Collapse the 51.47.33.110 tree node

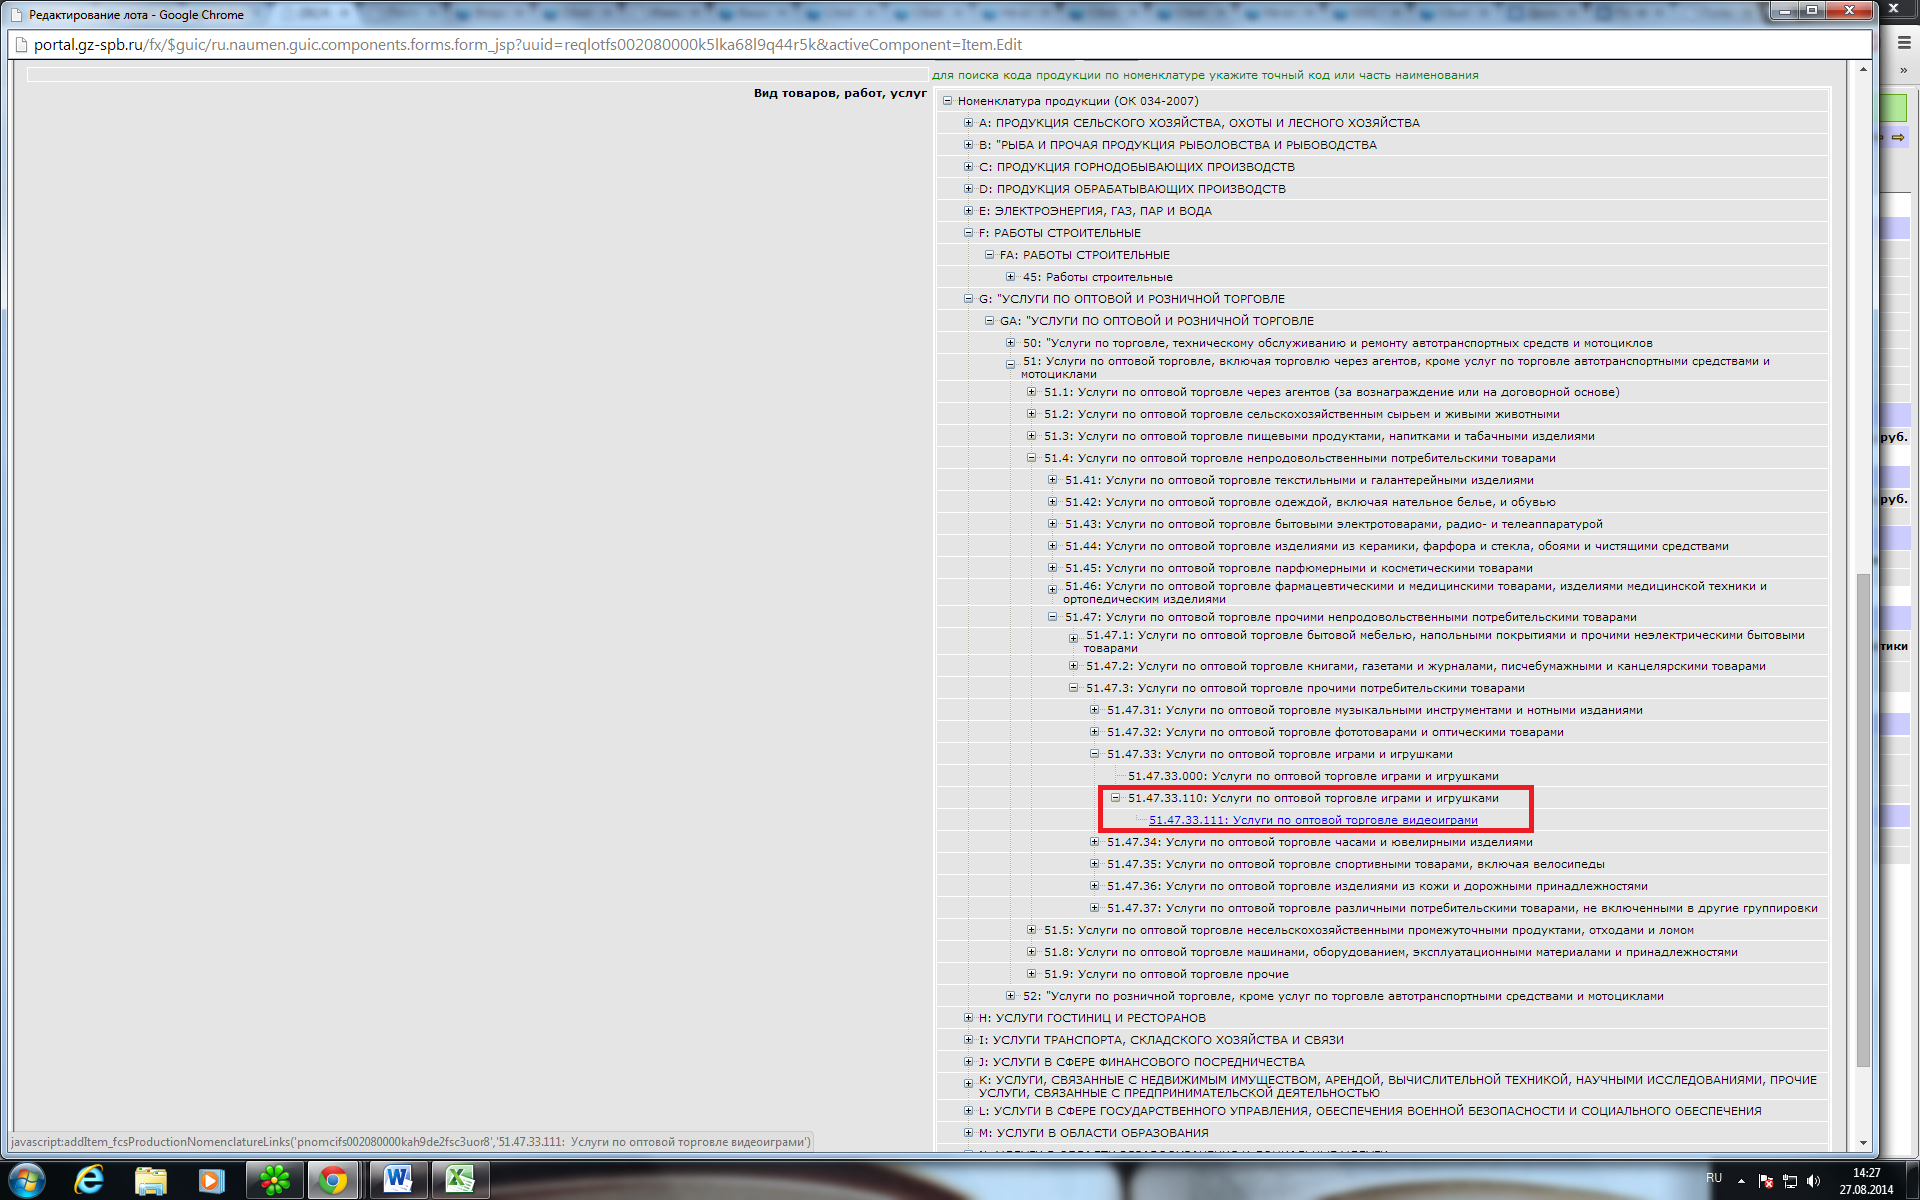pos(1115,798)
